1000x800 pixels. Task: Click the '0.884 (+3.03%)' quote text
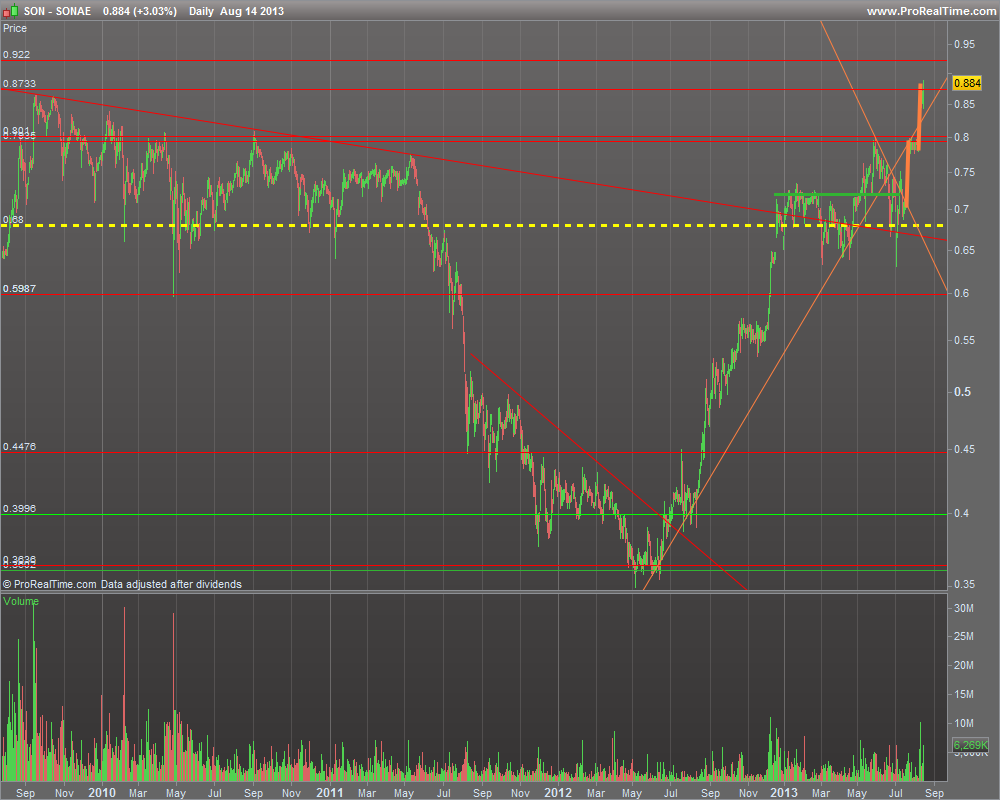(x=140, y=11)
